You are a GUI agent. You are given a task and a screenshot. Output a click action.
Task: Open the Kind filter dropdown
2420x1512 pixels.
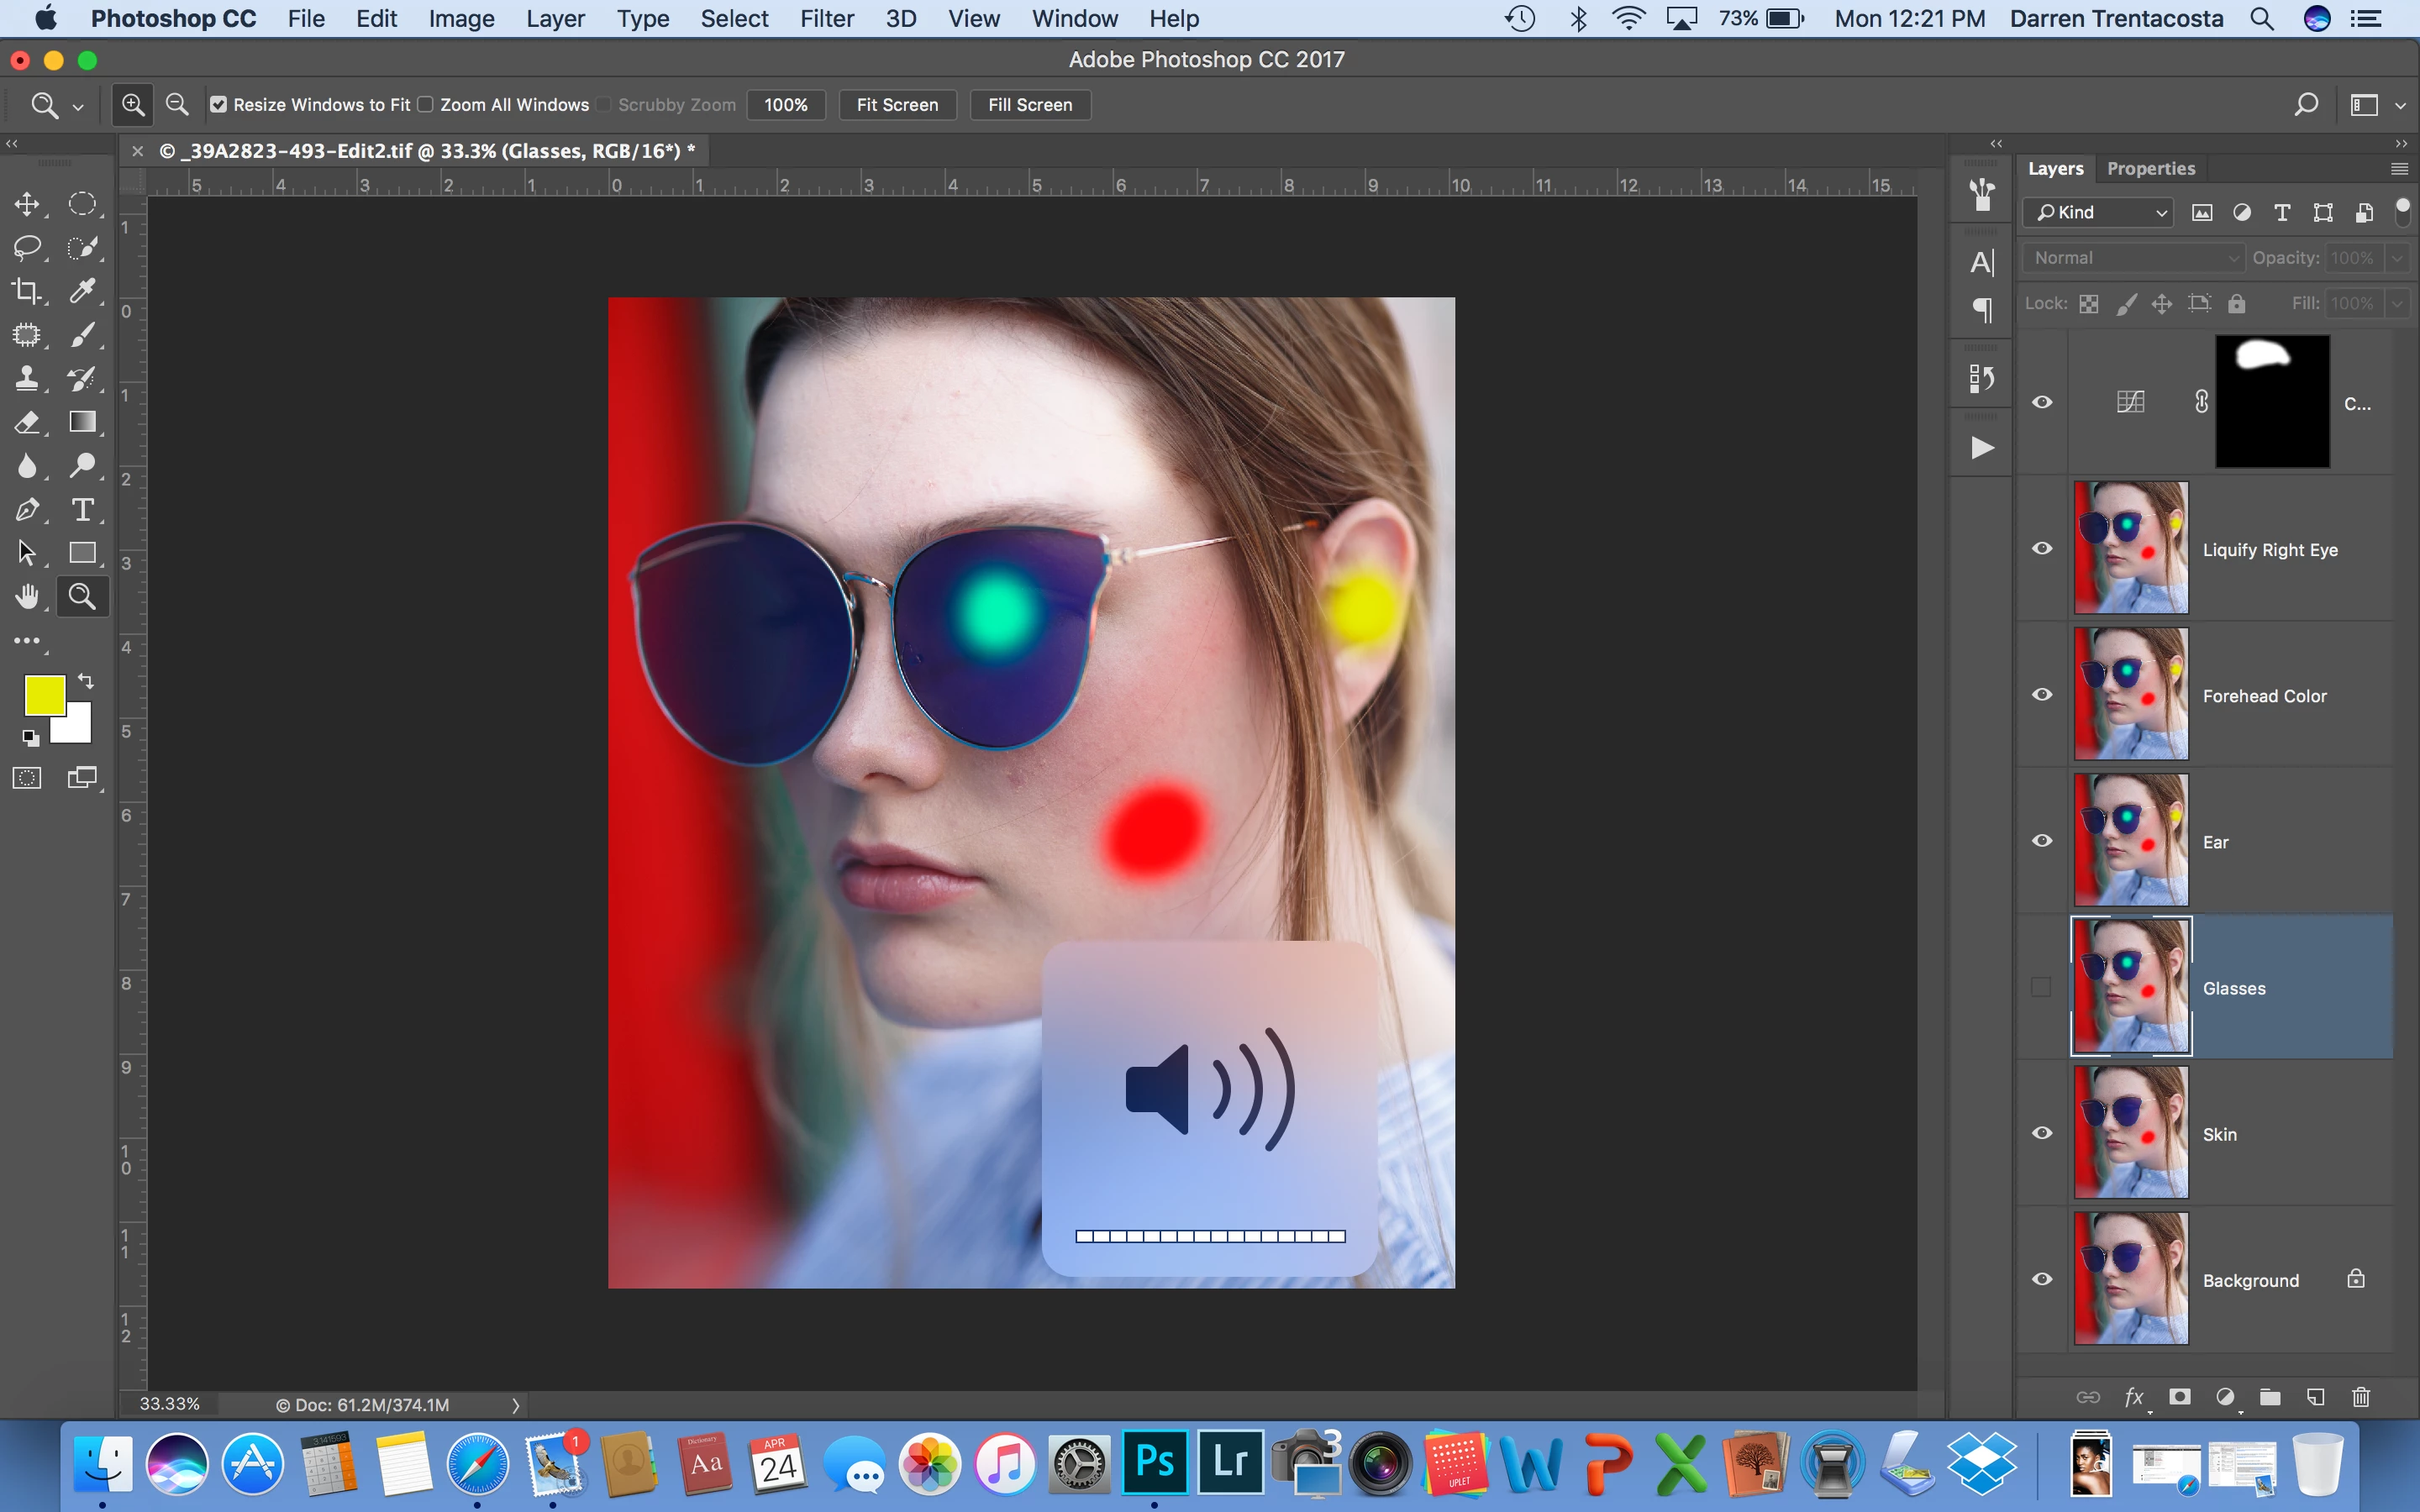pos(2100,212)
